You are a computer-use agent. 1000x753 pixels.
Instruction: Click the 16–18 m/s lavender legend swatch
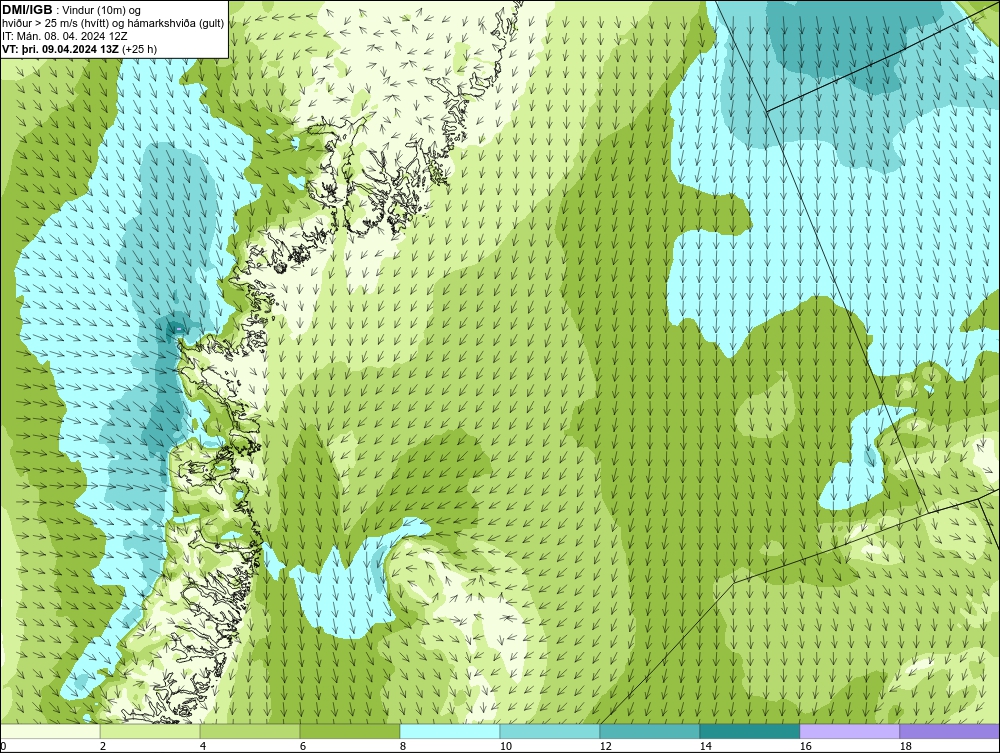click(849, 731)
